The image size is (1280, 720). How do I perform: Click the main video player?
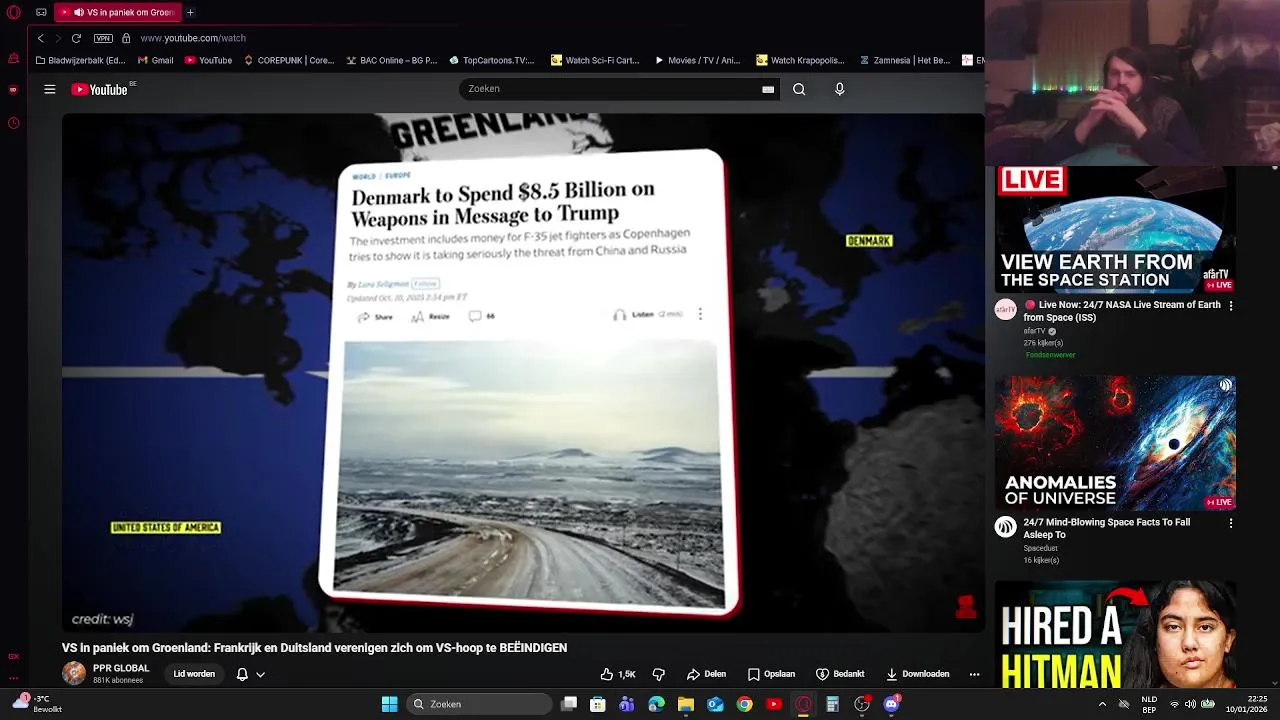523,372
